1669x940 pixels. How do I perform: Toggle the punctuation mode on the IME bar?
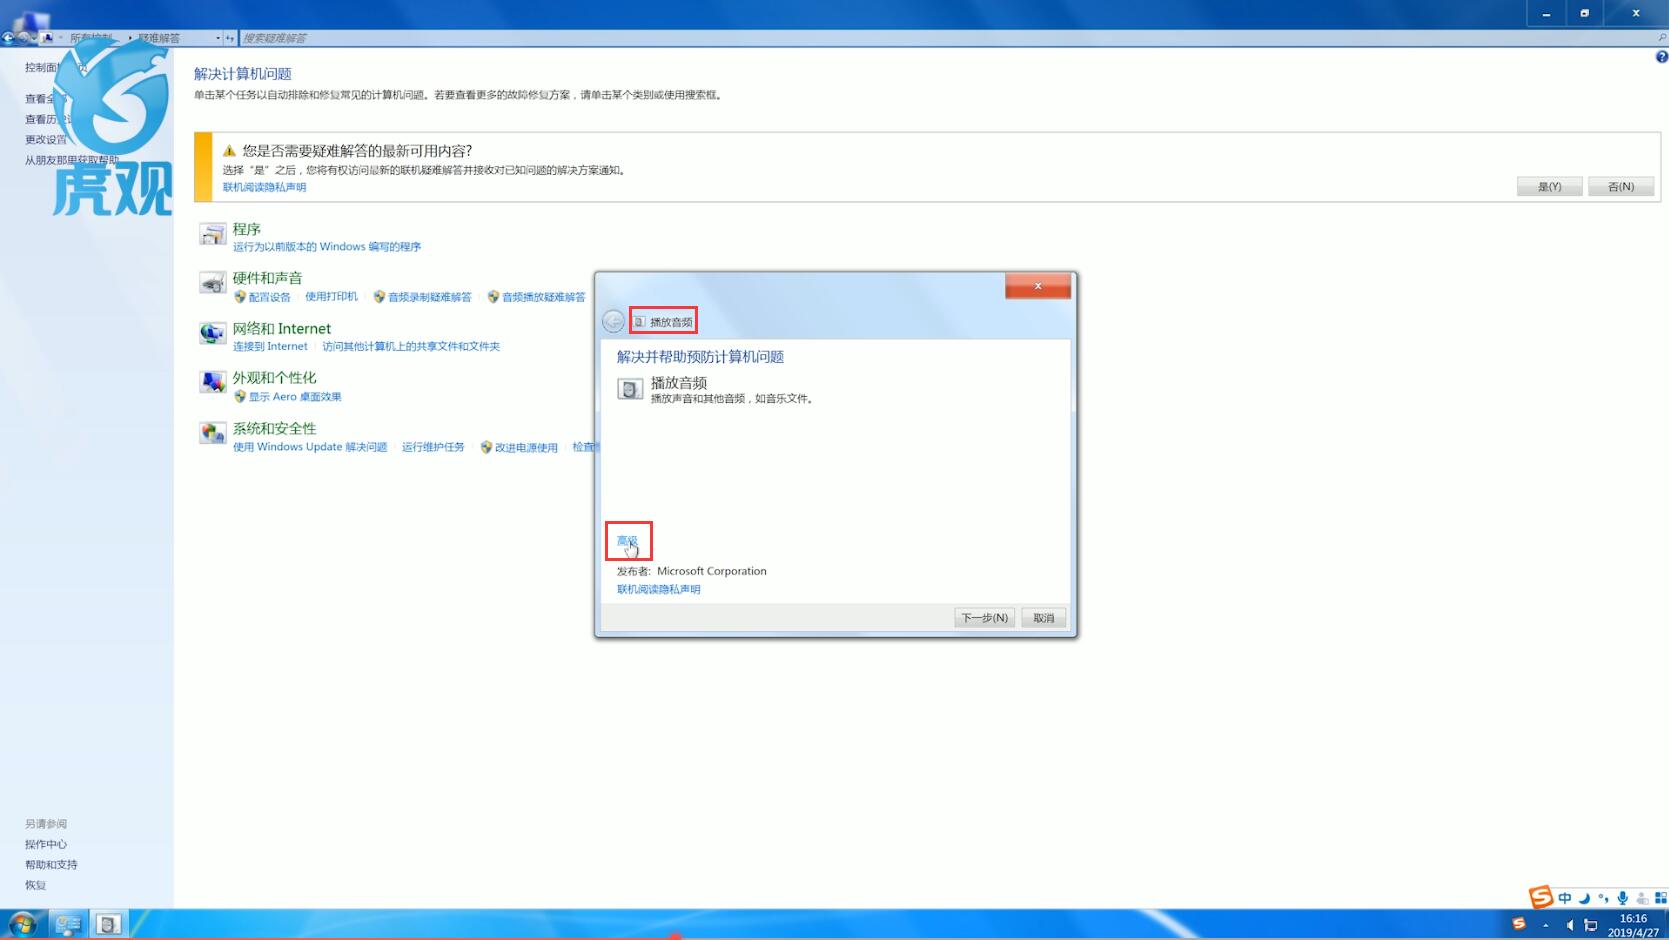[x=1603, y=898]
